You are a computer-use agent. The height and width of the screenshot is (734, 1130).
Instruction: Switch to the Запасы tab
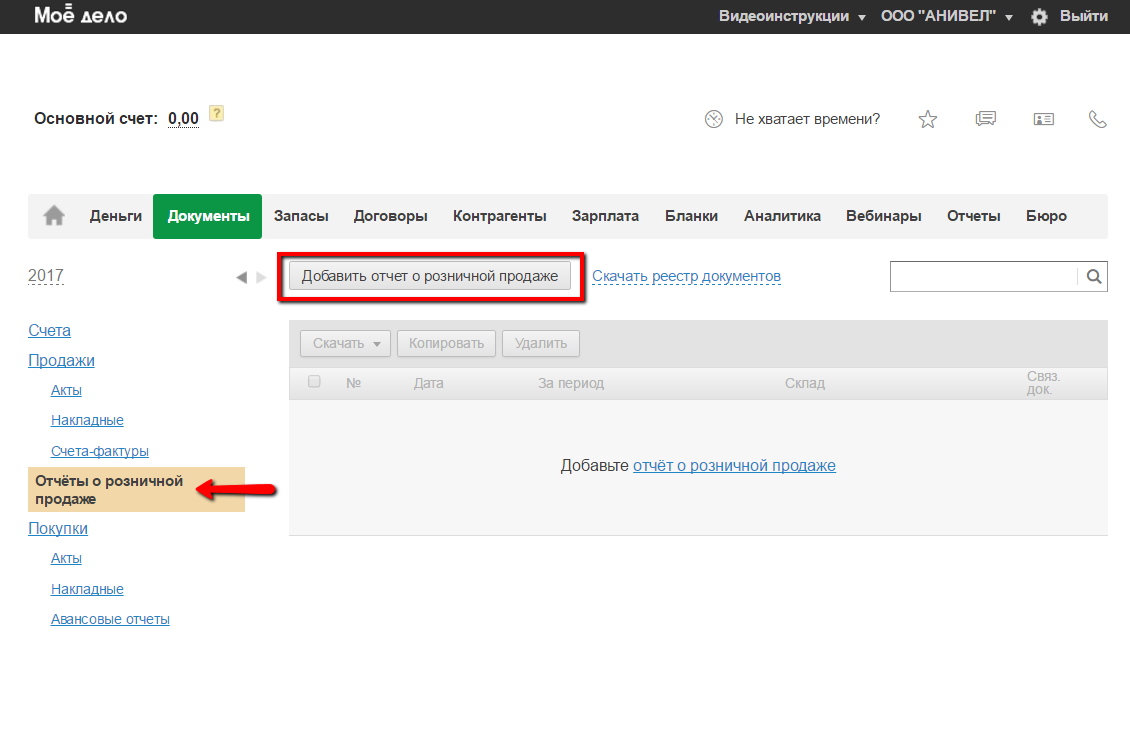pos(301,216)
